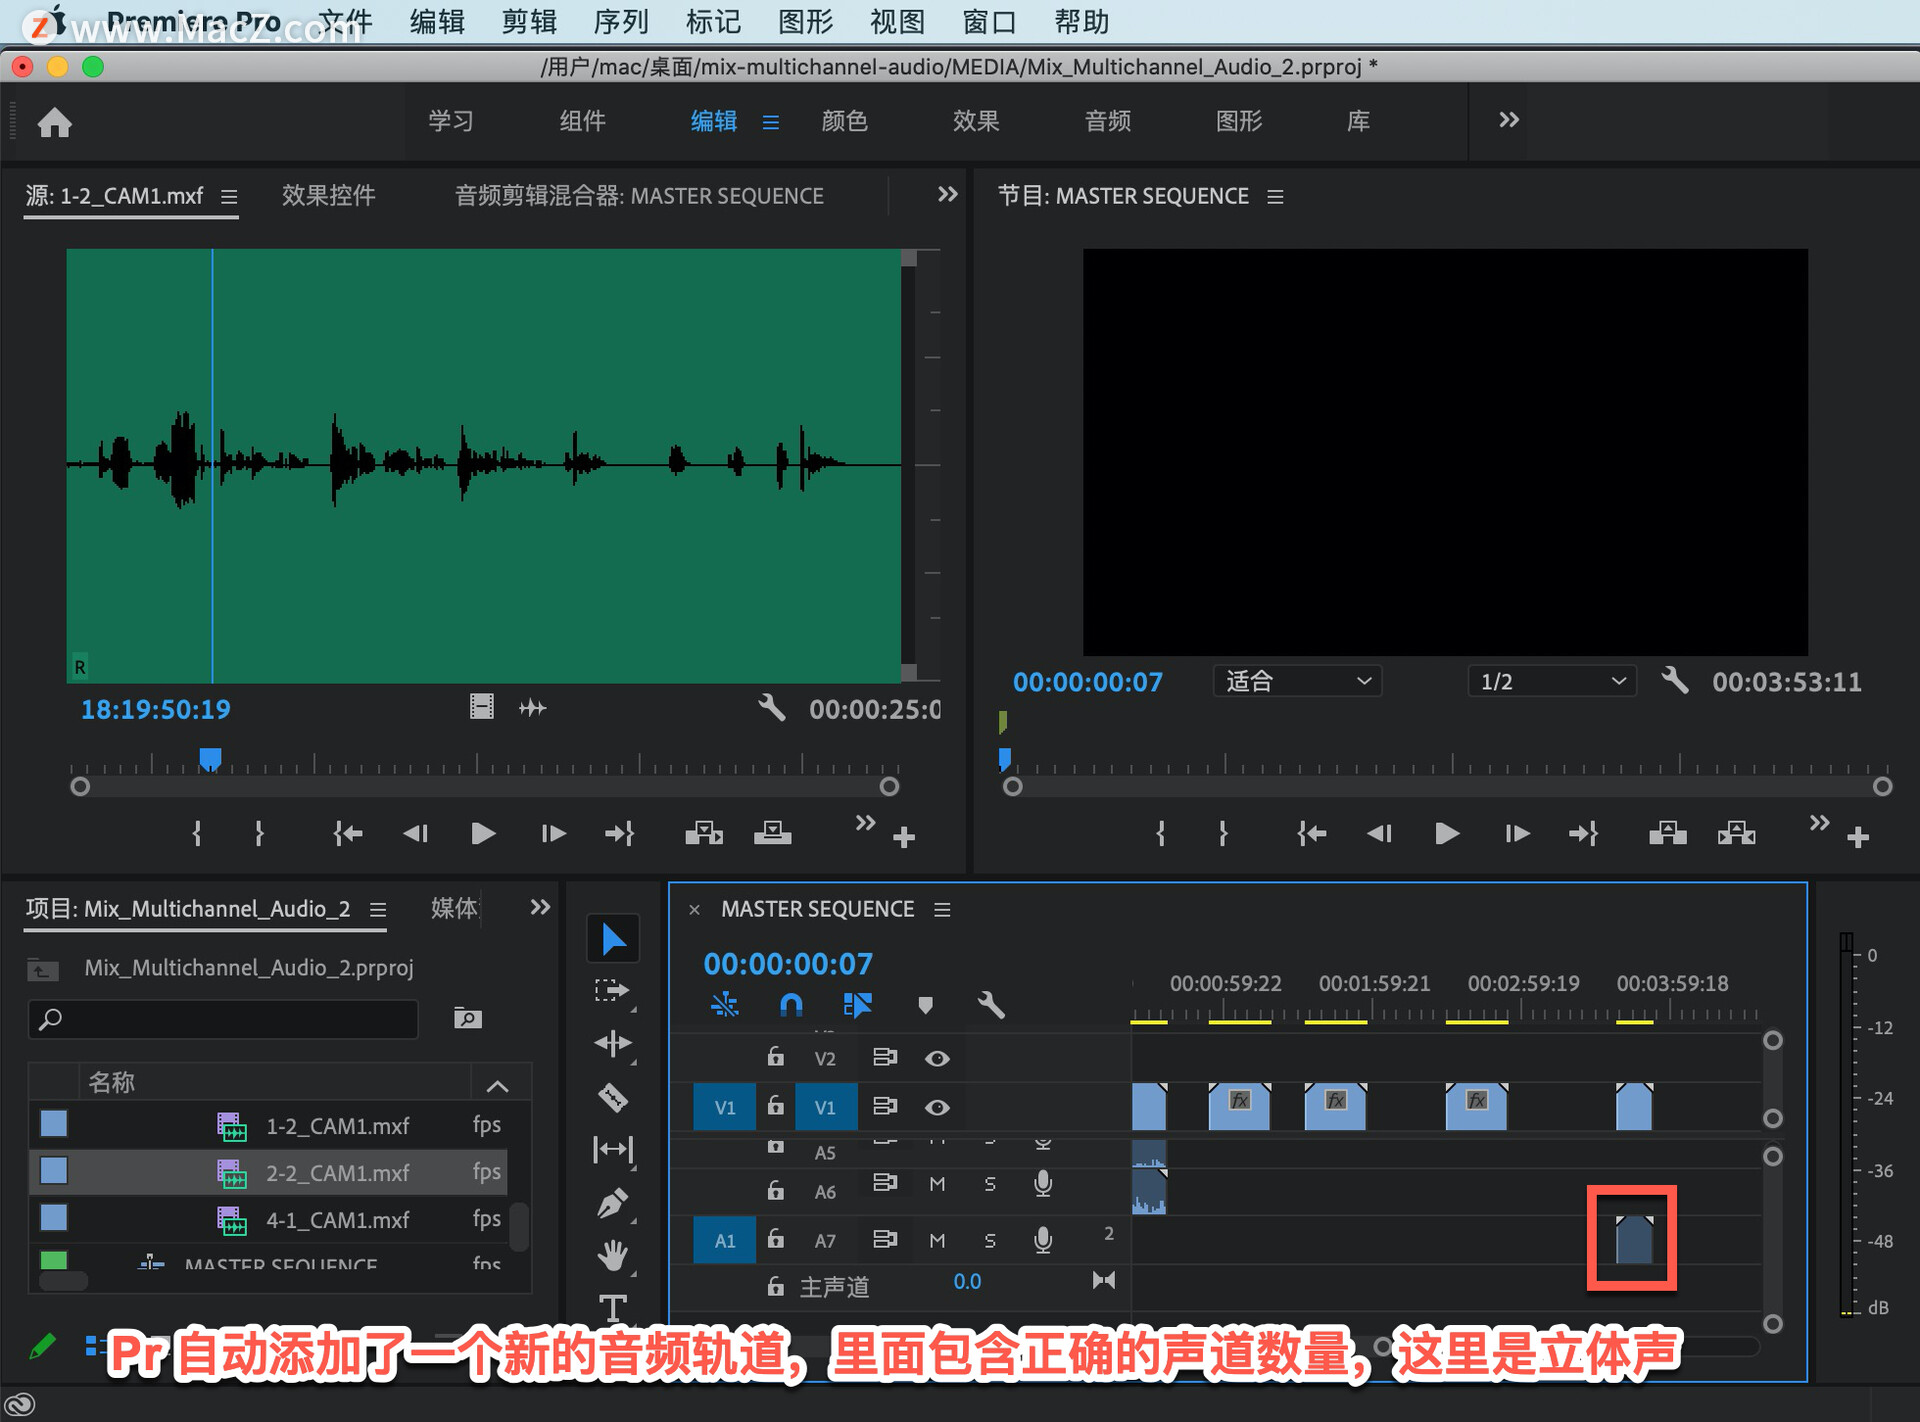Open timeline display settings wrench
Image resolution: width=1920 pixels, height=1422 pixels.
(990, 1004)
